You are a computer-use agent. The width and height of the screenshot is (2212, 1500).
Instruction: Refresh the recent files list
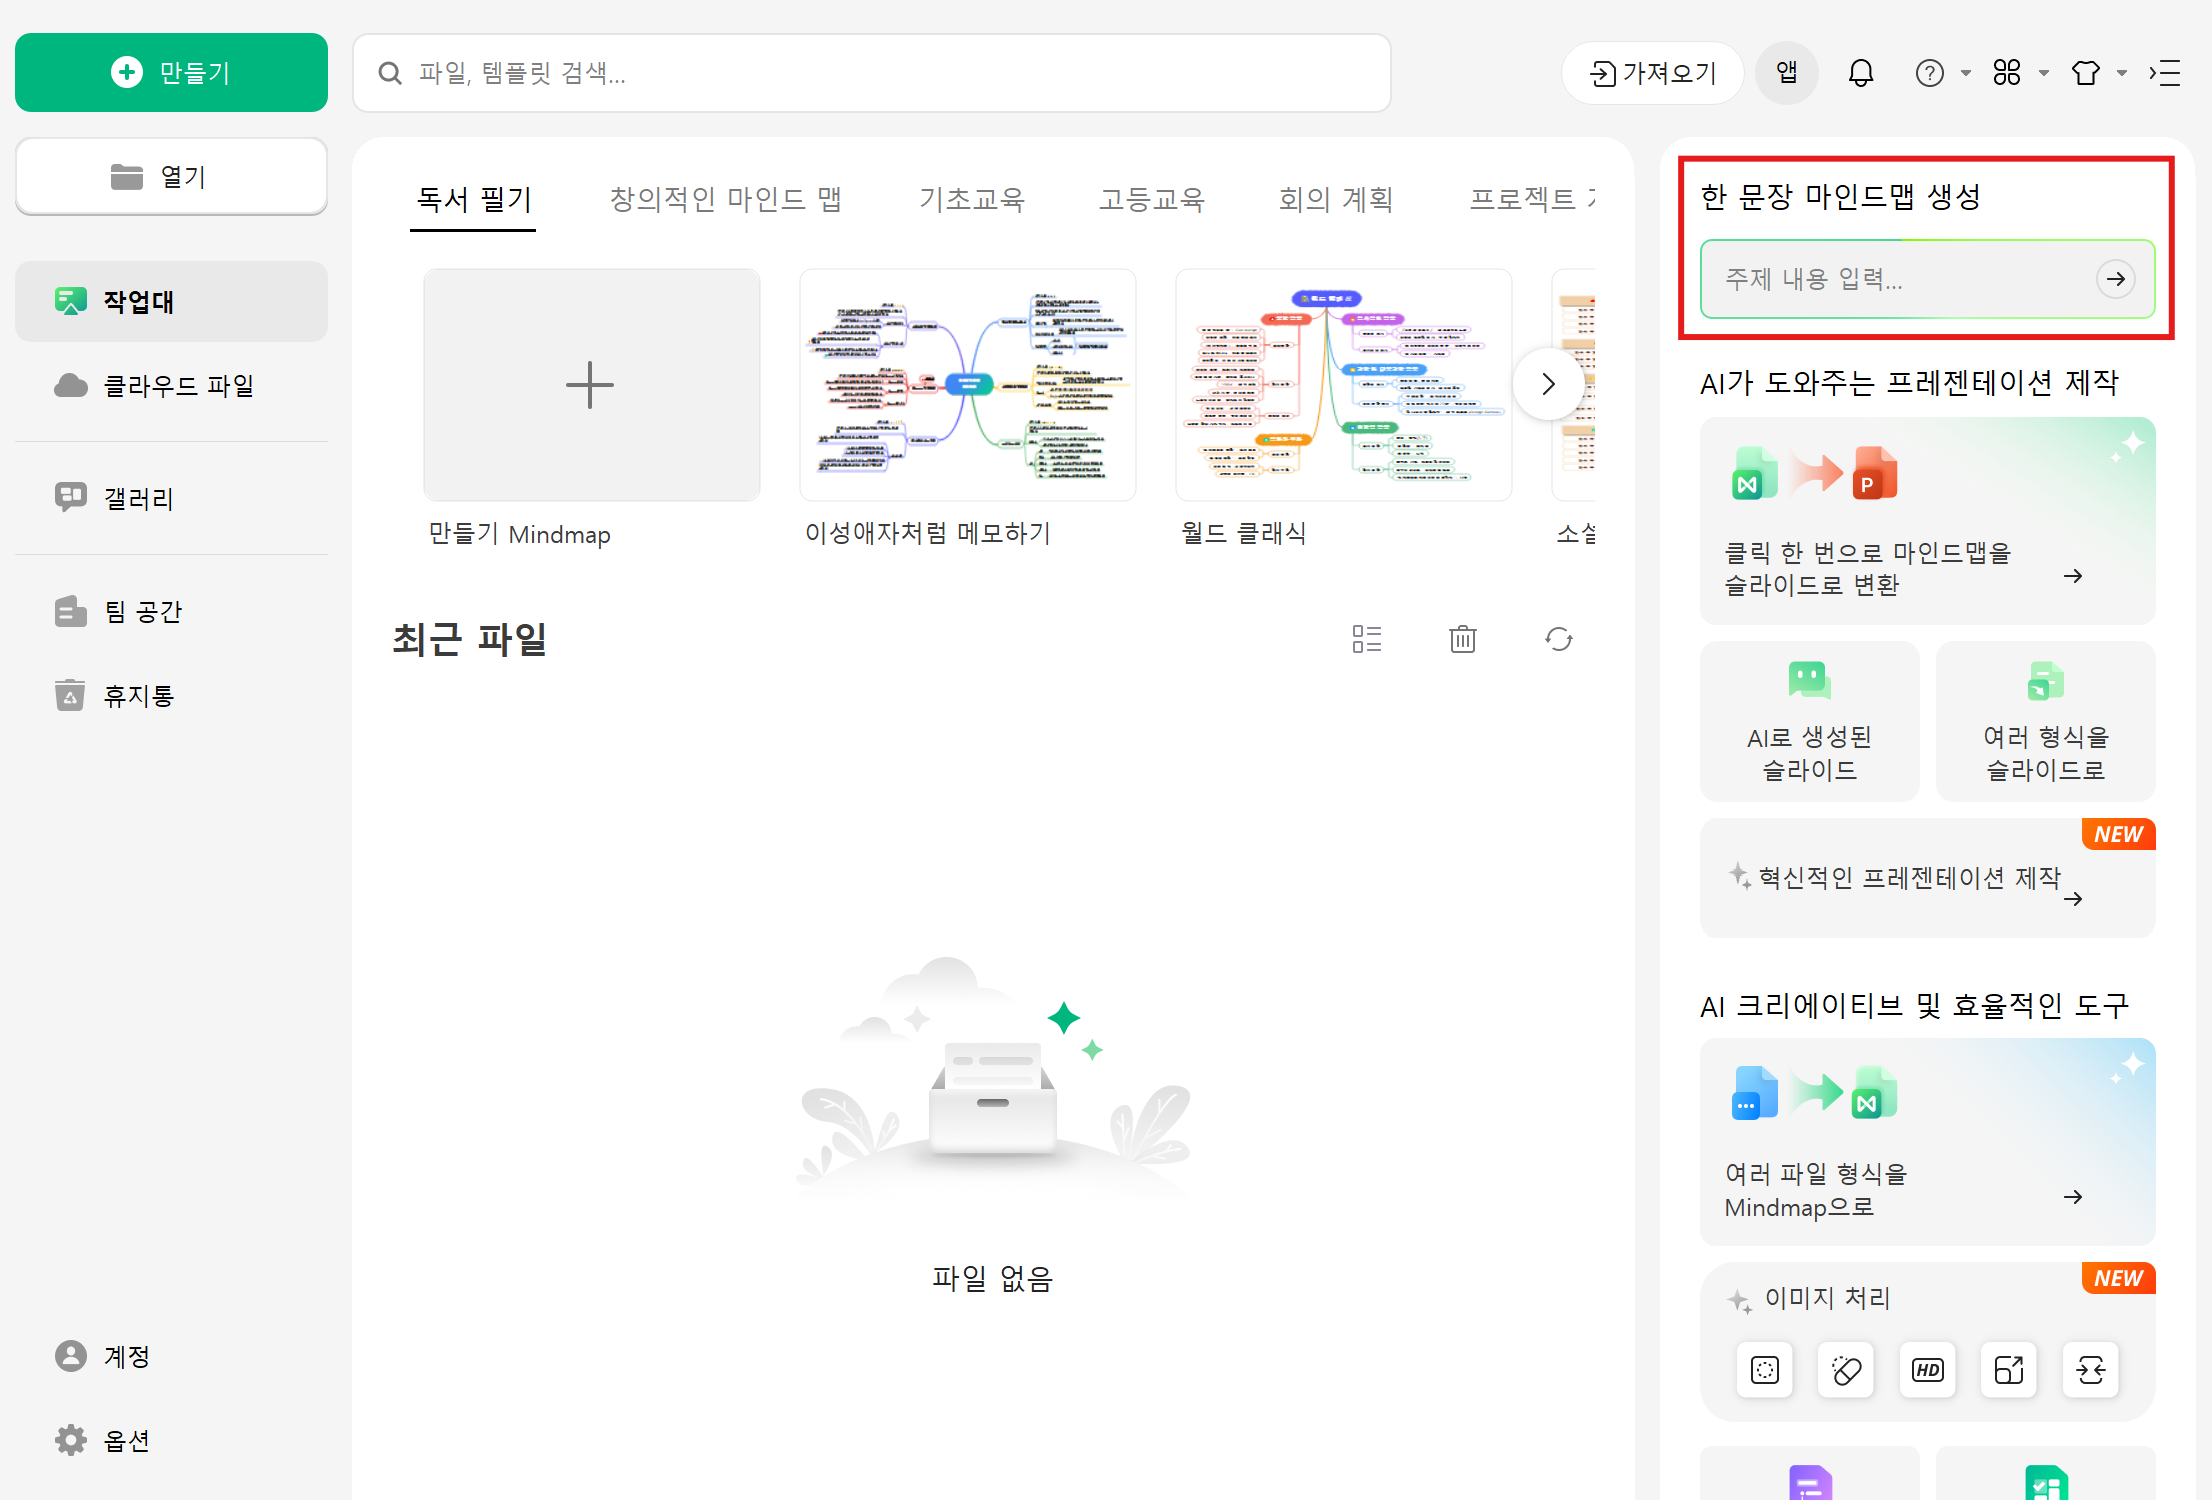coord(1559,639)
